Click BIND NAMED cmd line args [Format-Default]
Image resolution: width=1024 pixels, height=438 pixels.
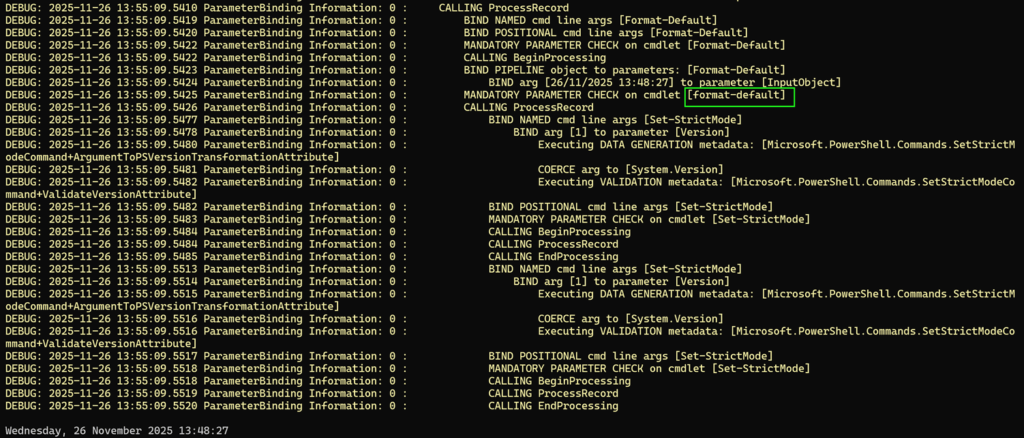[590, 20]
